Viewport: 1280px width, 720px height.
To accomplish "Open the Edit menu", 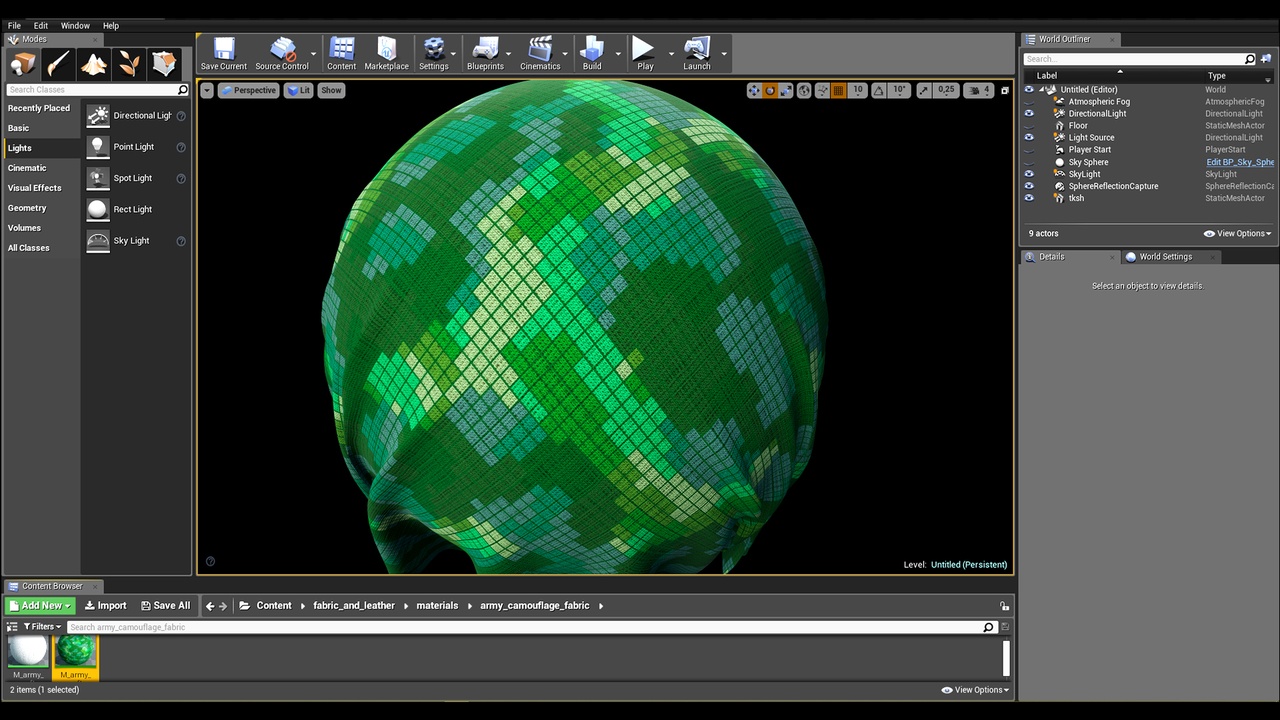I will coord(41,26).
